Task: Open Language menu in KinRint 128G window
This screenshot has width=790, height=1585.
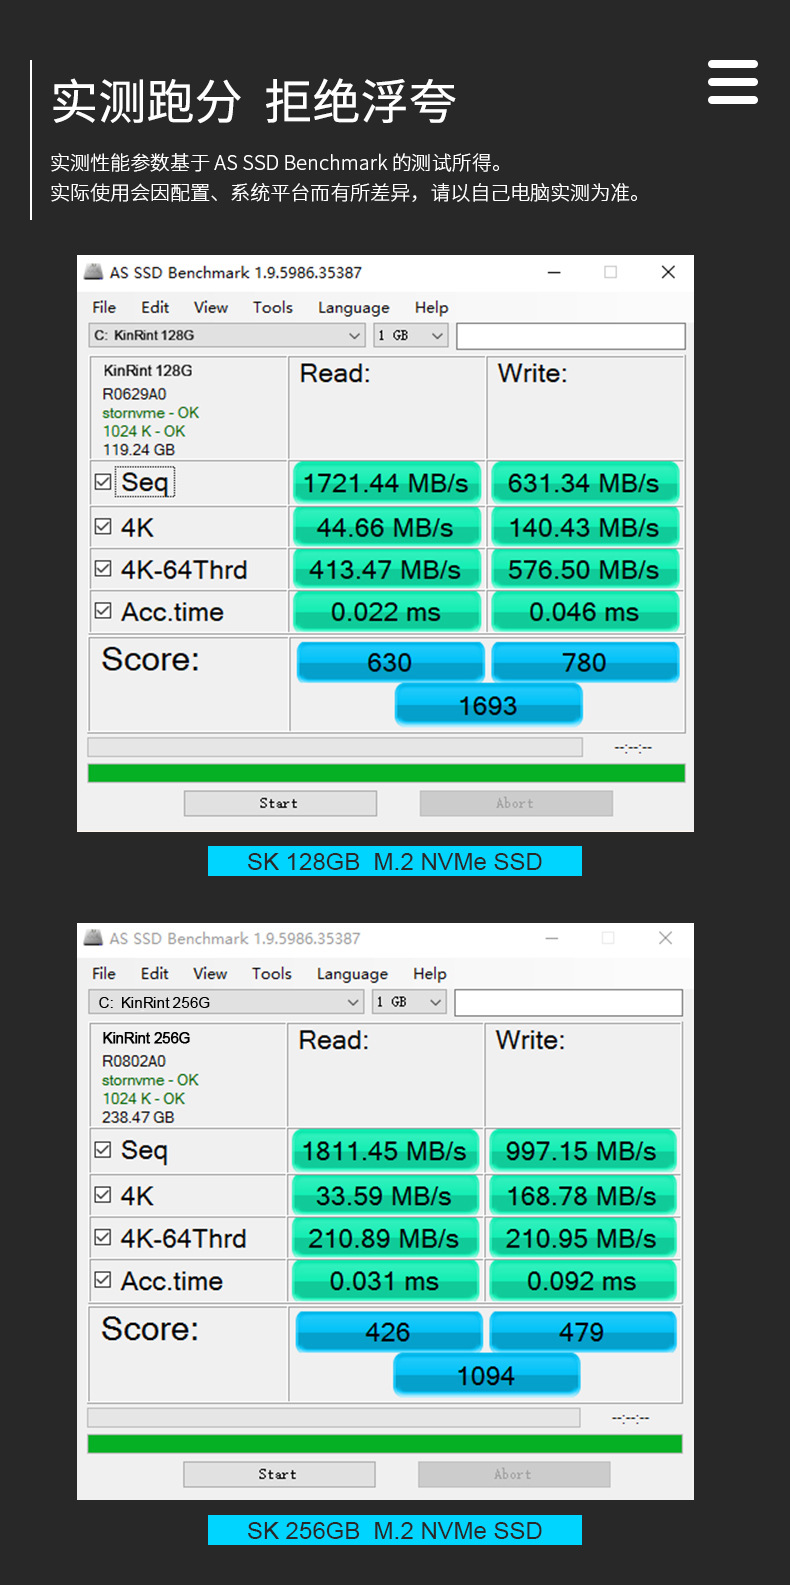Action: point(354,308)
